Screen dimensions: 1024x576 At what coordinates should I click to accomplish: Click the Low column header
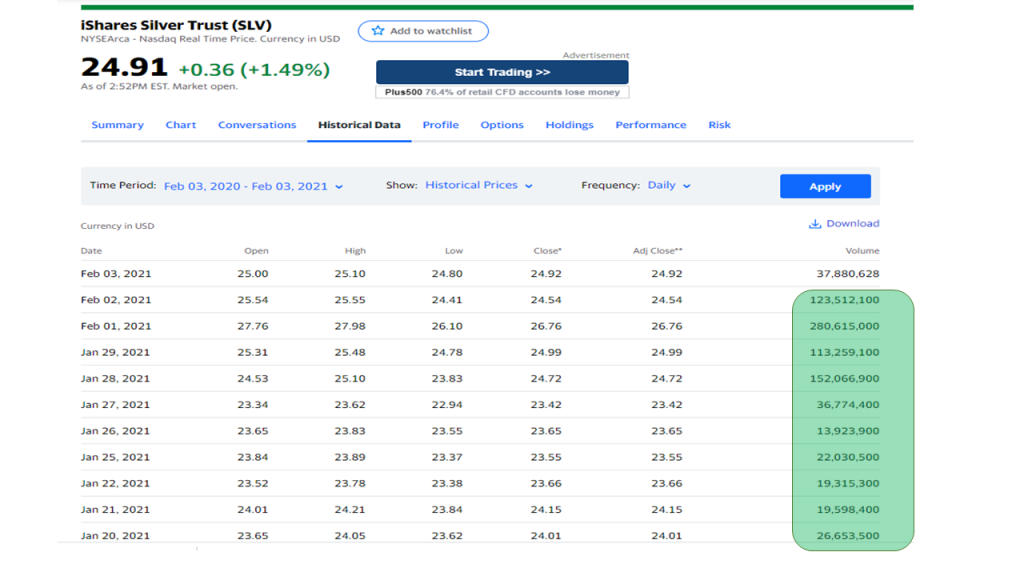[454, 251]
